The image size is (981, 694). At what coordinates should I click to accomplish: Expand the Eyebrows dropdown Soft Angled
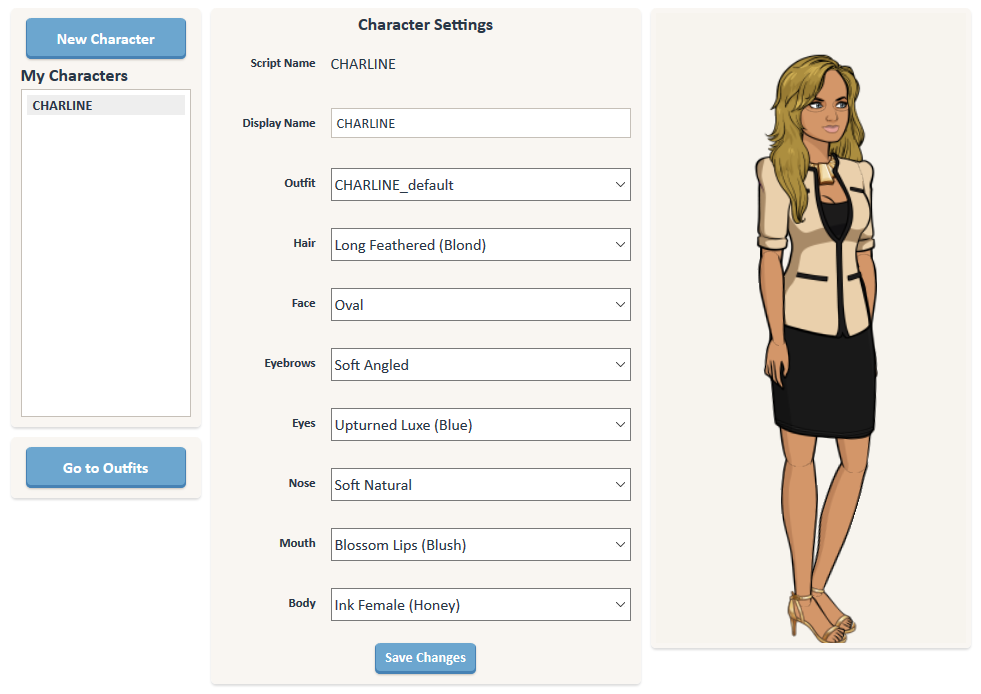480,365
